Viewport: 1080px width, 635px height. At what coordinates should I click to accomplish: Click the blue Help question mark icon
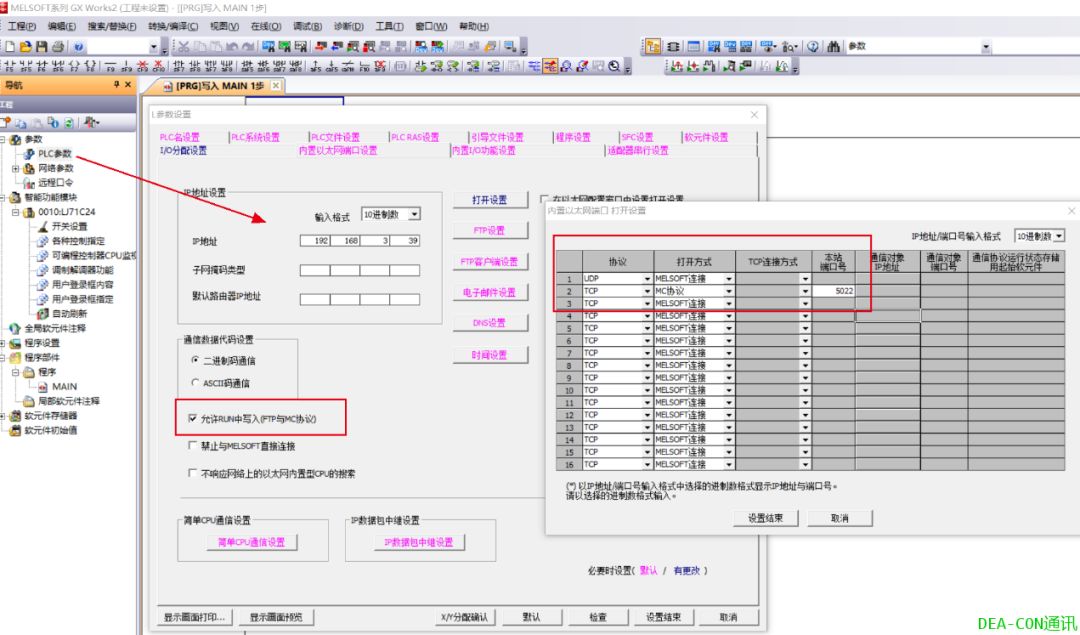79,47
